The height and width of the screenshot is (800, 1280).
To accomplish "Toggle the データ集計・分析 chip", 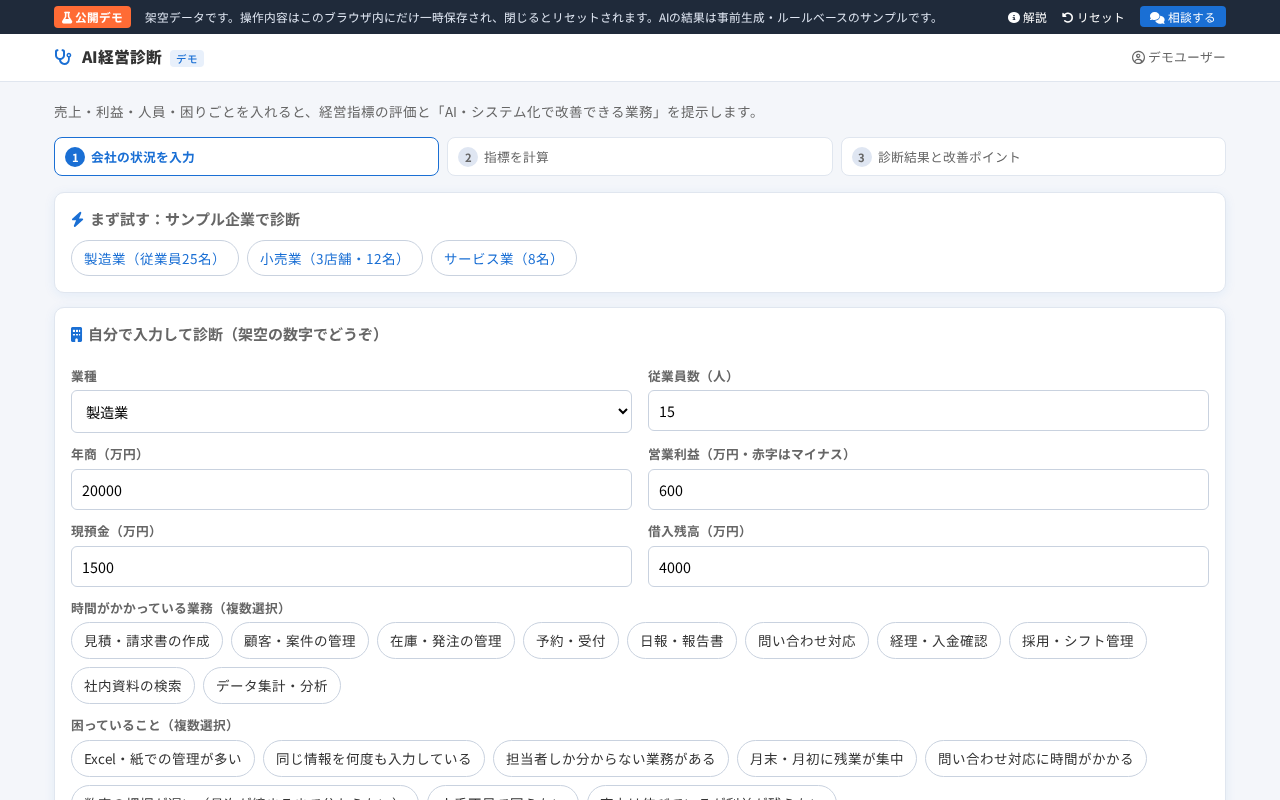I will tap(272, 686).
